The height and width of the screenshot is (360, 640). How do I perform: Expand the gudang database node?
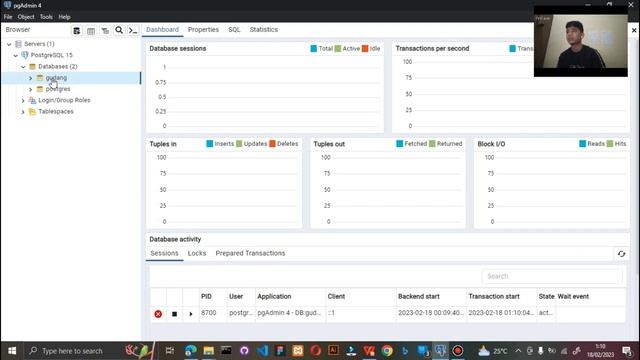point(30,78)
